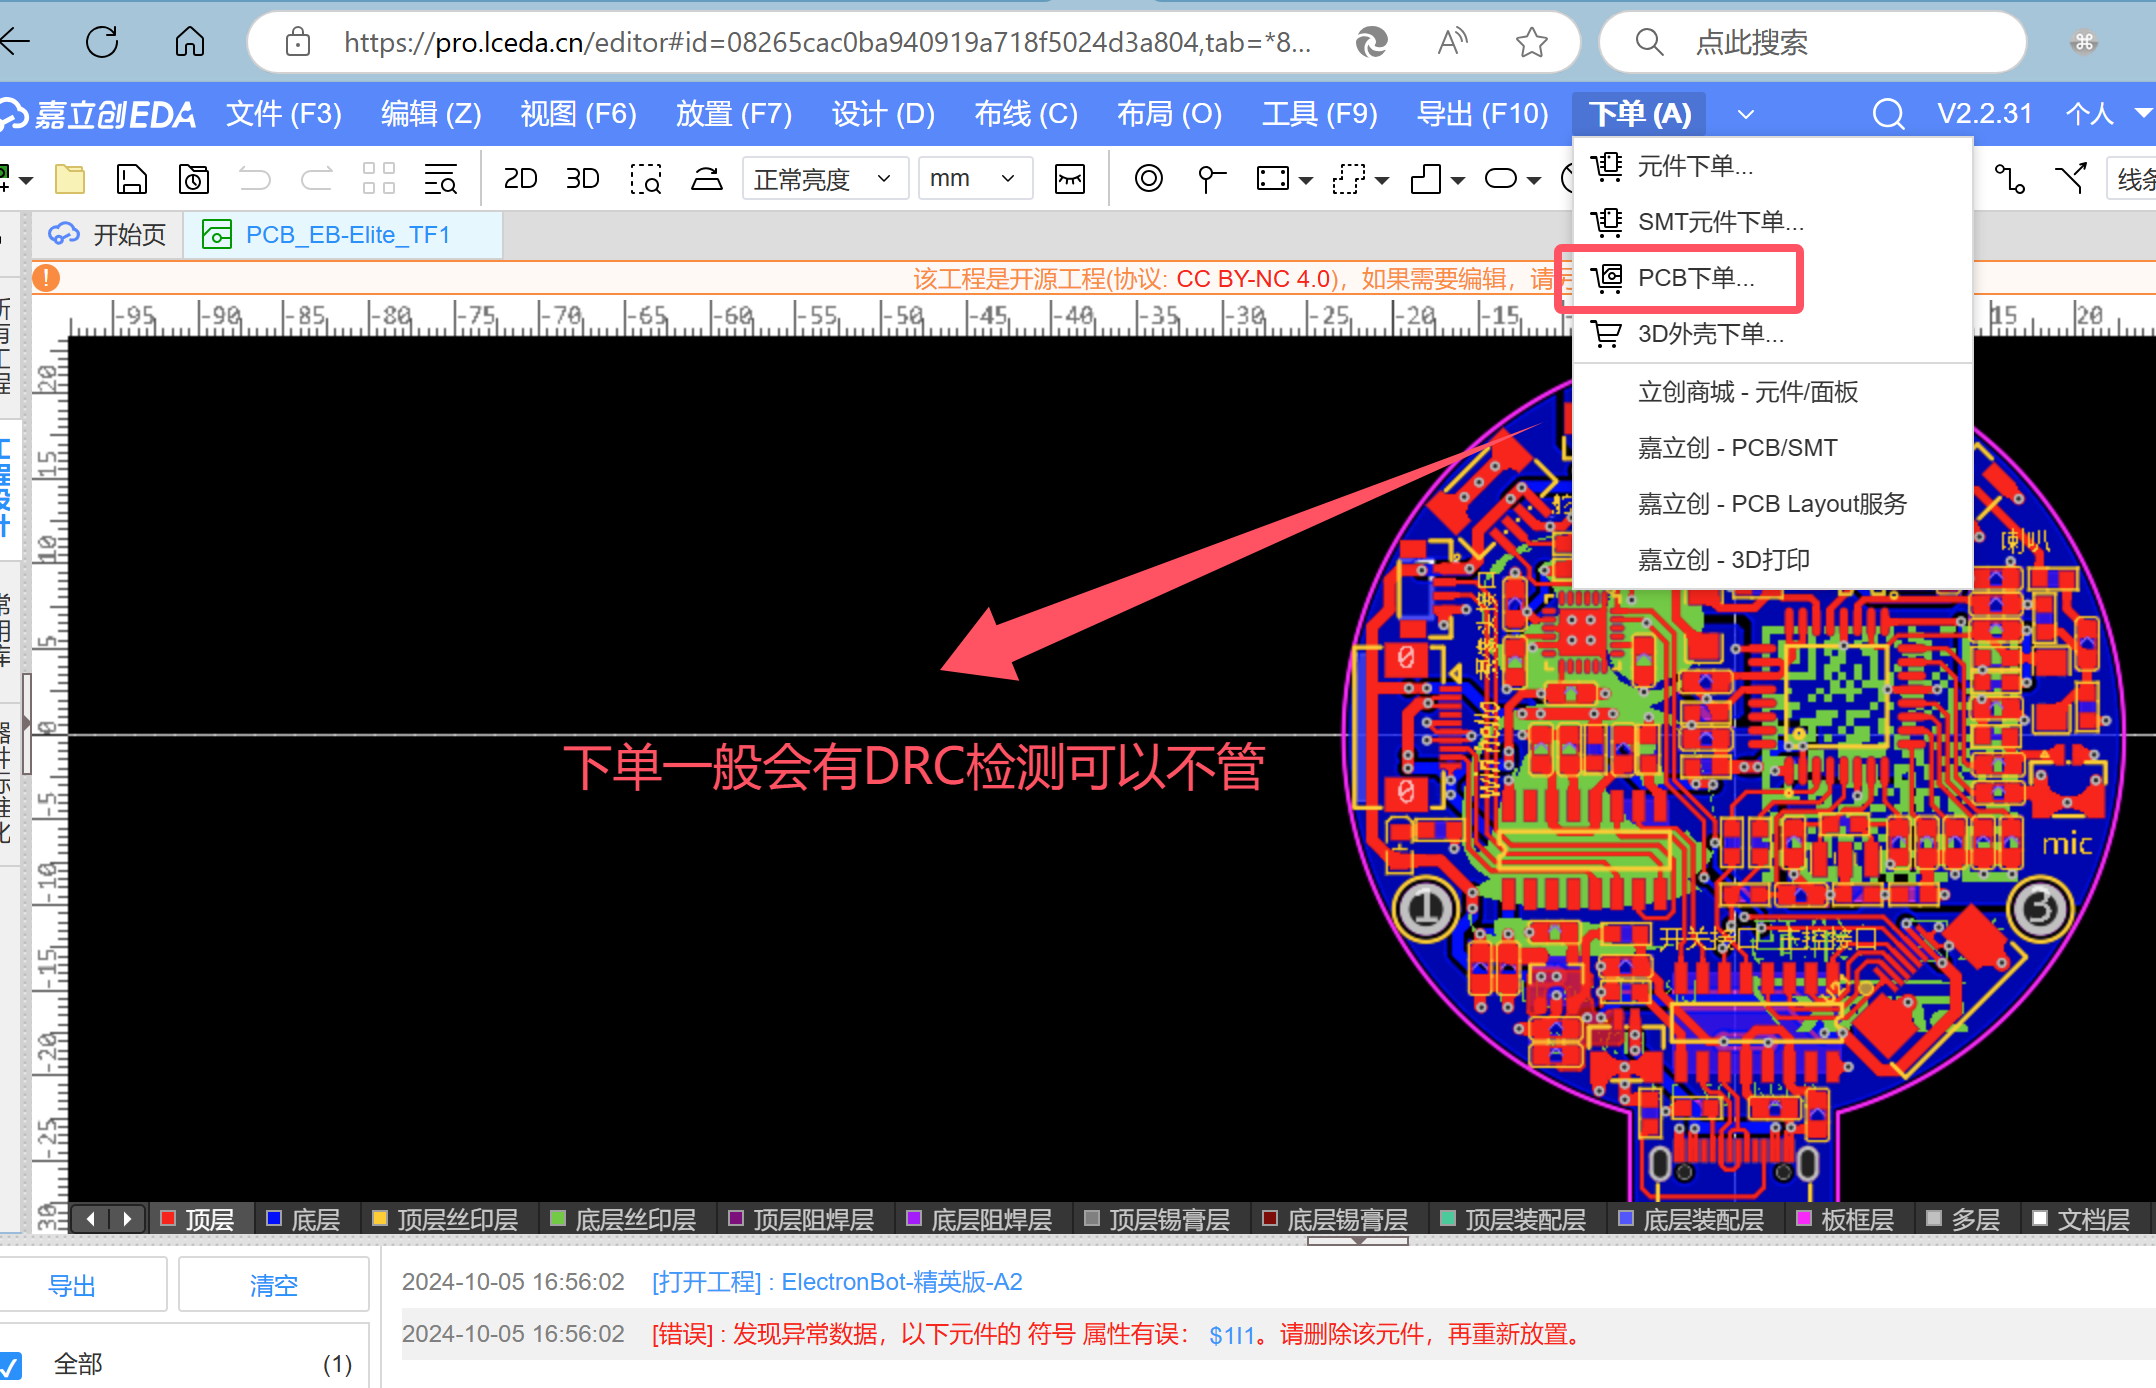Open the 放置 (F7) menu
The image size is (2156, 1388).
point(734,114)
